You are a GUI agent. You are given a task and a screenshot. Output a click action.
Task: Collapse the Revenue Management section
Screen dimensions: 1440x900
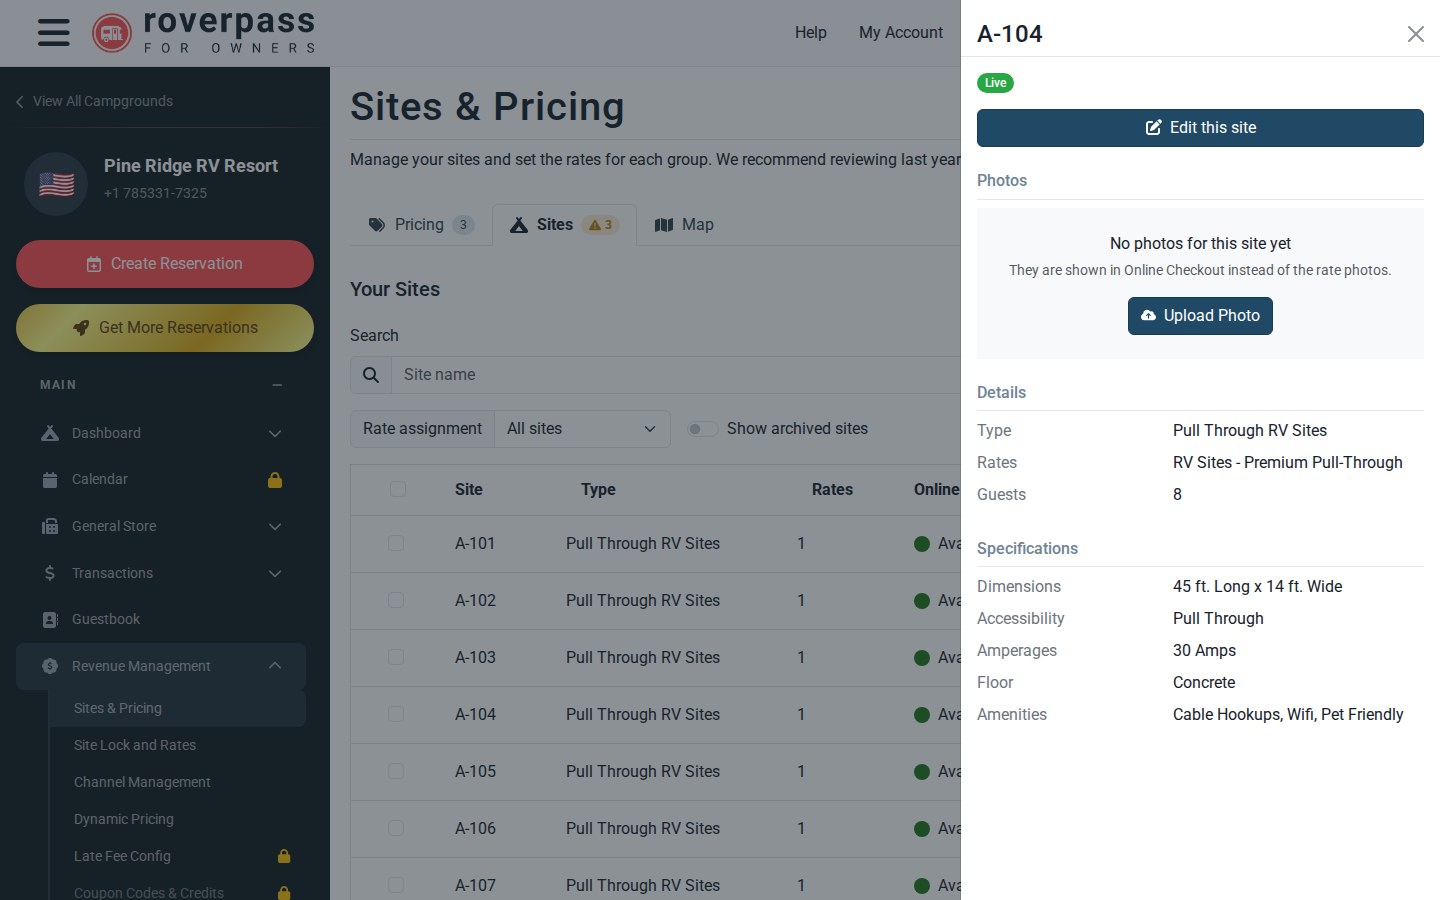275,666
